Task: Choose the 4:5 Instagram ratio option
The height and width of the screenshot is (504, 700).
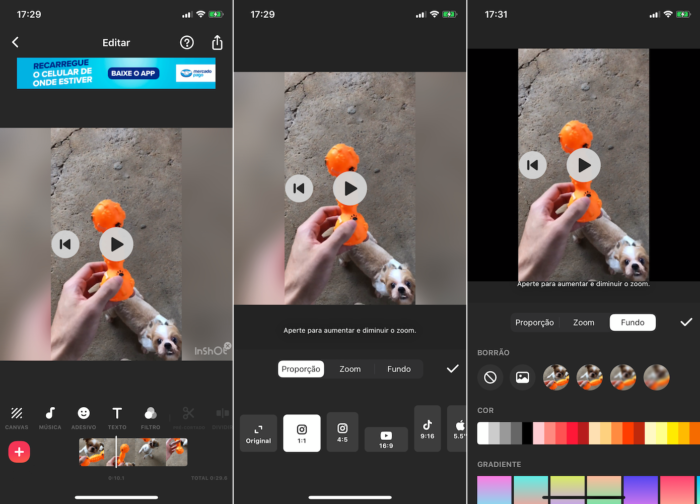Action: click(342, 432)
